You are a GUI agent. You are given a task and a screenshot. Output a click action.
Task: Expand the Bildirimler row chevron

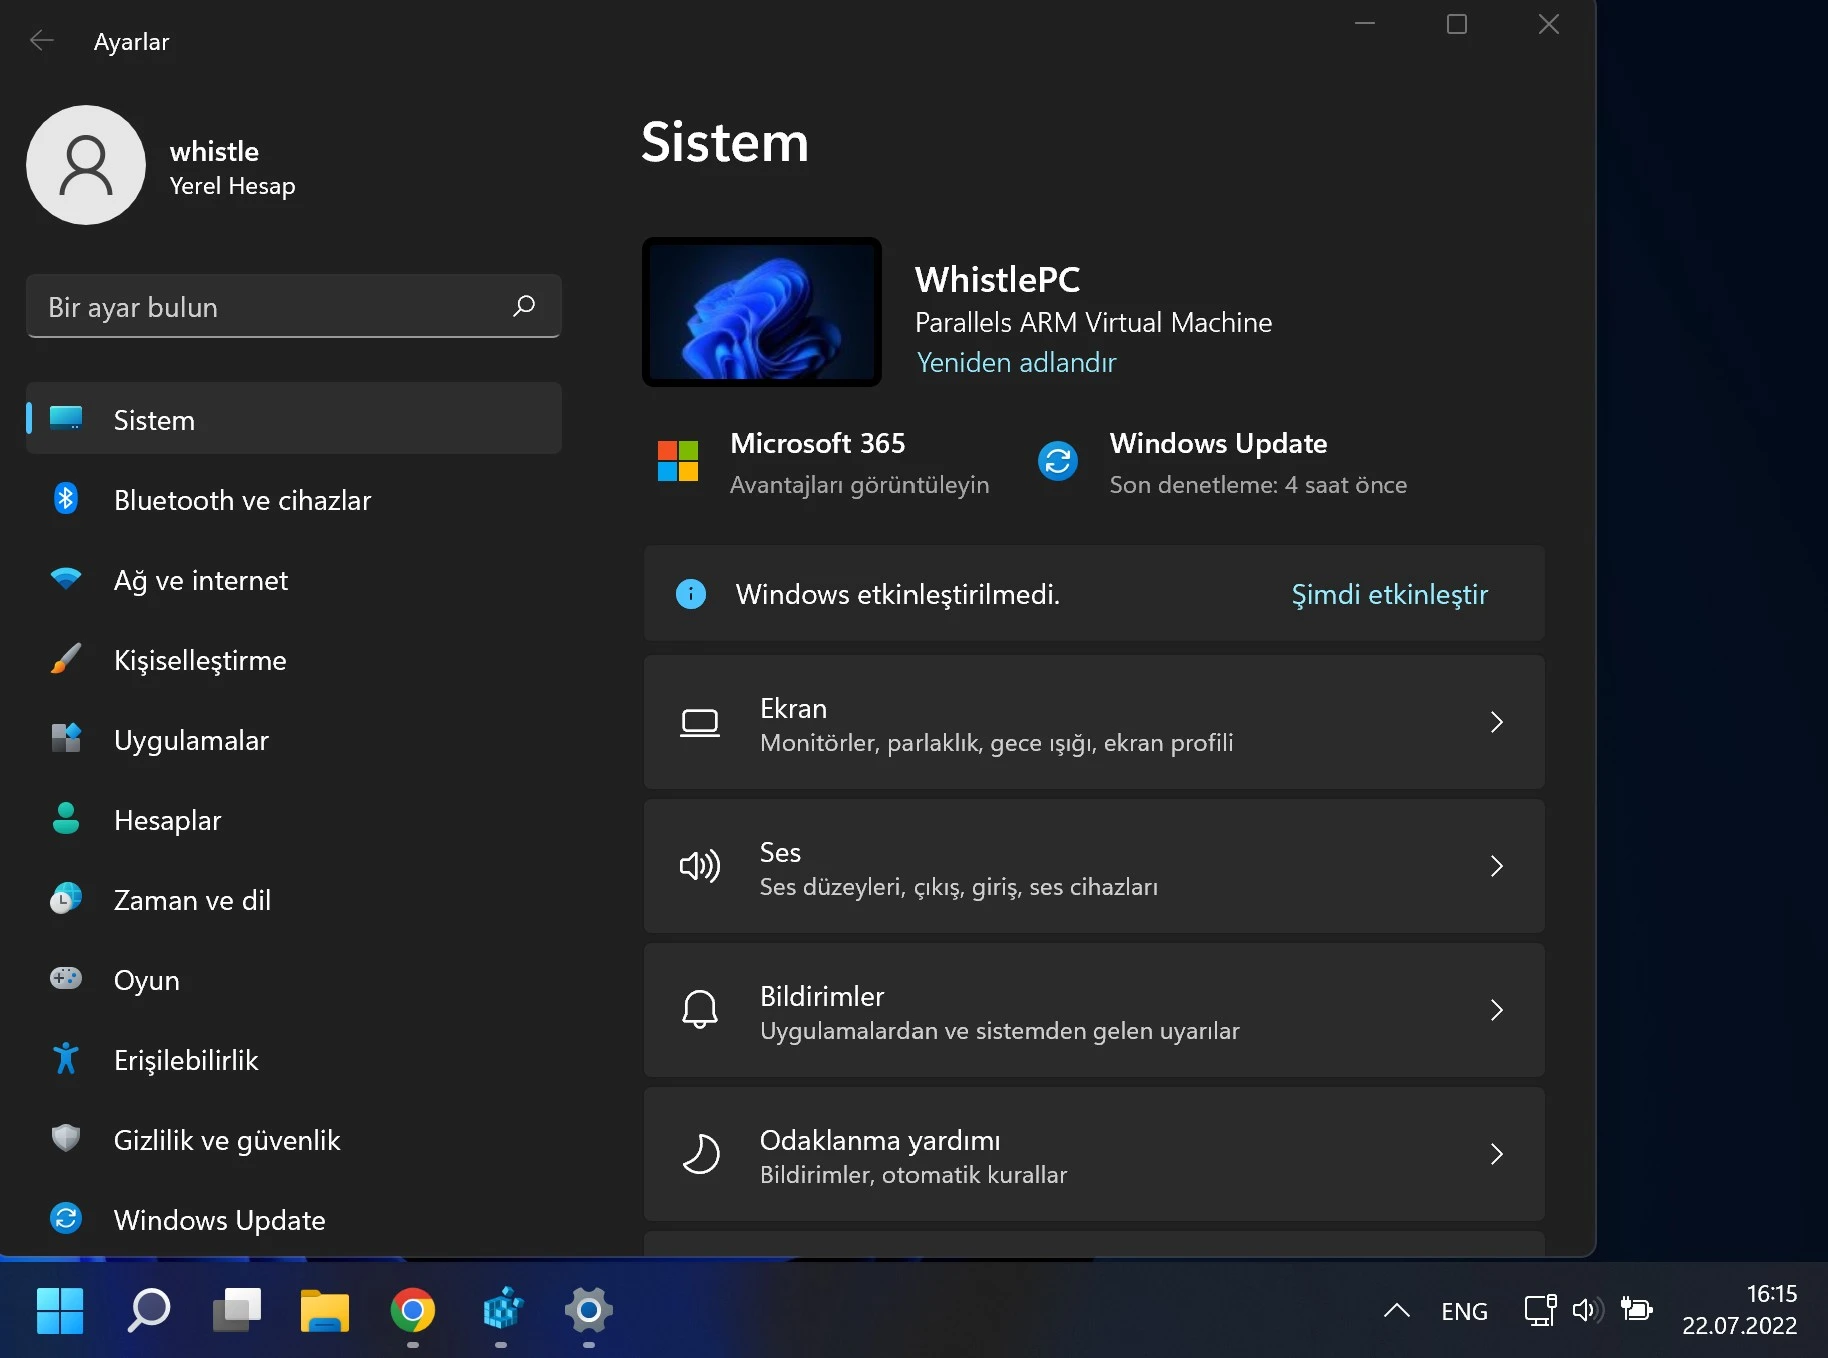coord(1497,1010)
